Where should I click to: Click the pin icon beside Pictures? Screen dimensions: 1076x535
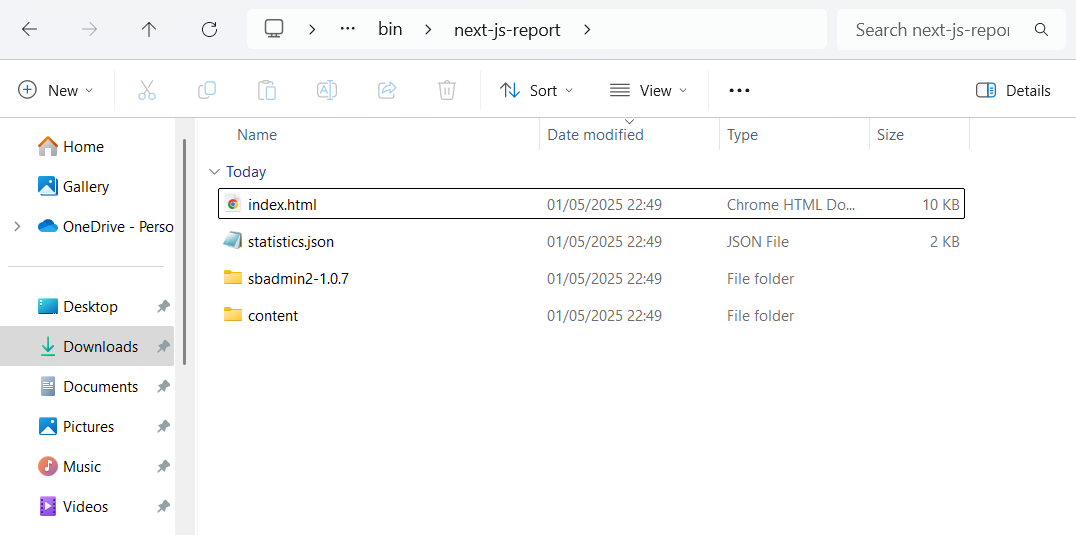tap(163, 427)
